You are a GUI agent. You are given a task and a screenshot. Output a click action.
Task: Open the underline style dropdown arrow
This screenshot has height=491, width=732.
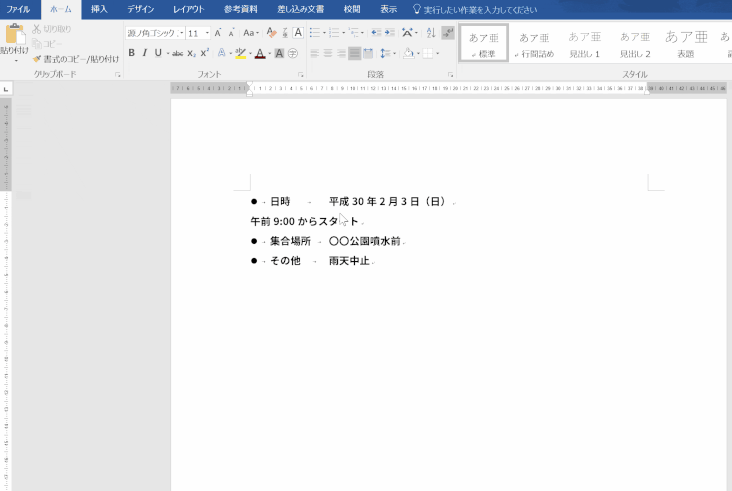tap(168, 53)
